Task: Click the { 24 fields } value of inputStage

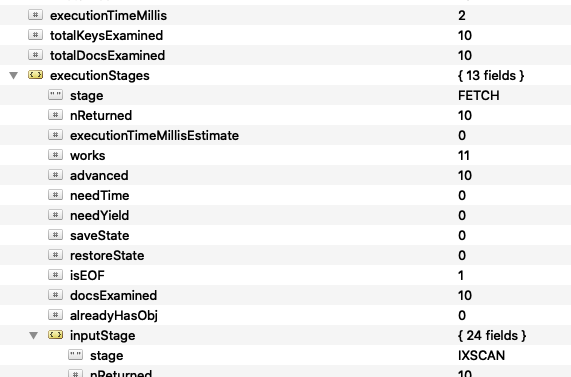Action: [x=492, y=335]
